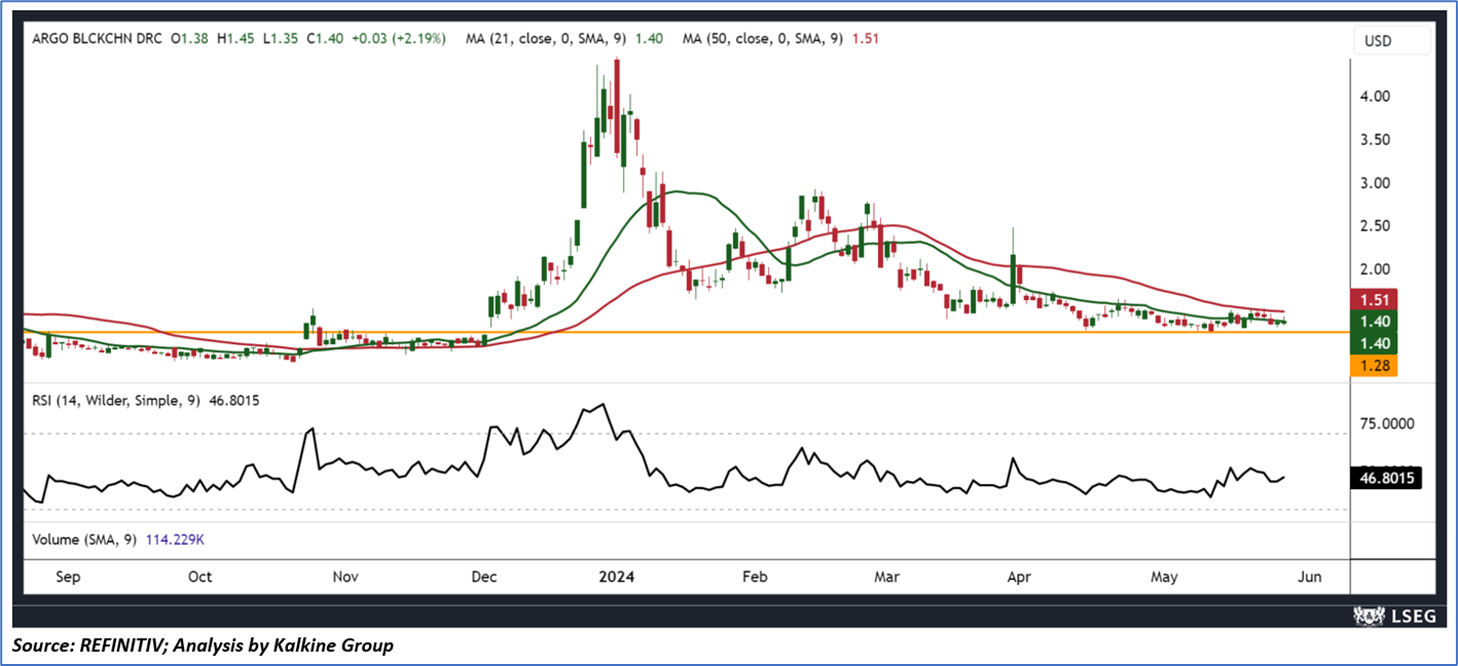Image resolution: width=1458 pixels, height=666 pixels.
Task: Click the 46.8015 RSI value tag
Action: (1385, 478)
